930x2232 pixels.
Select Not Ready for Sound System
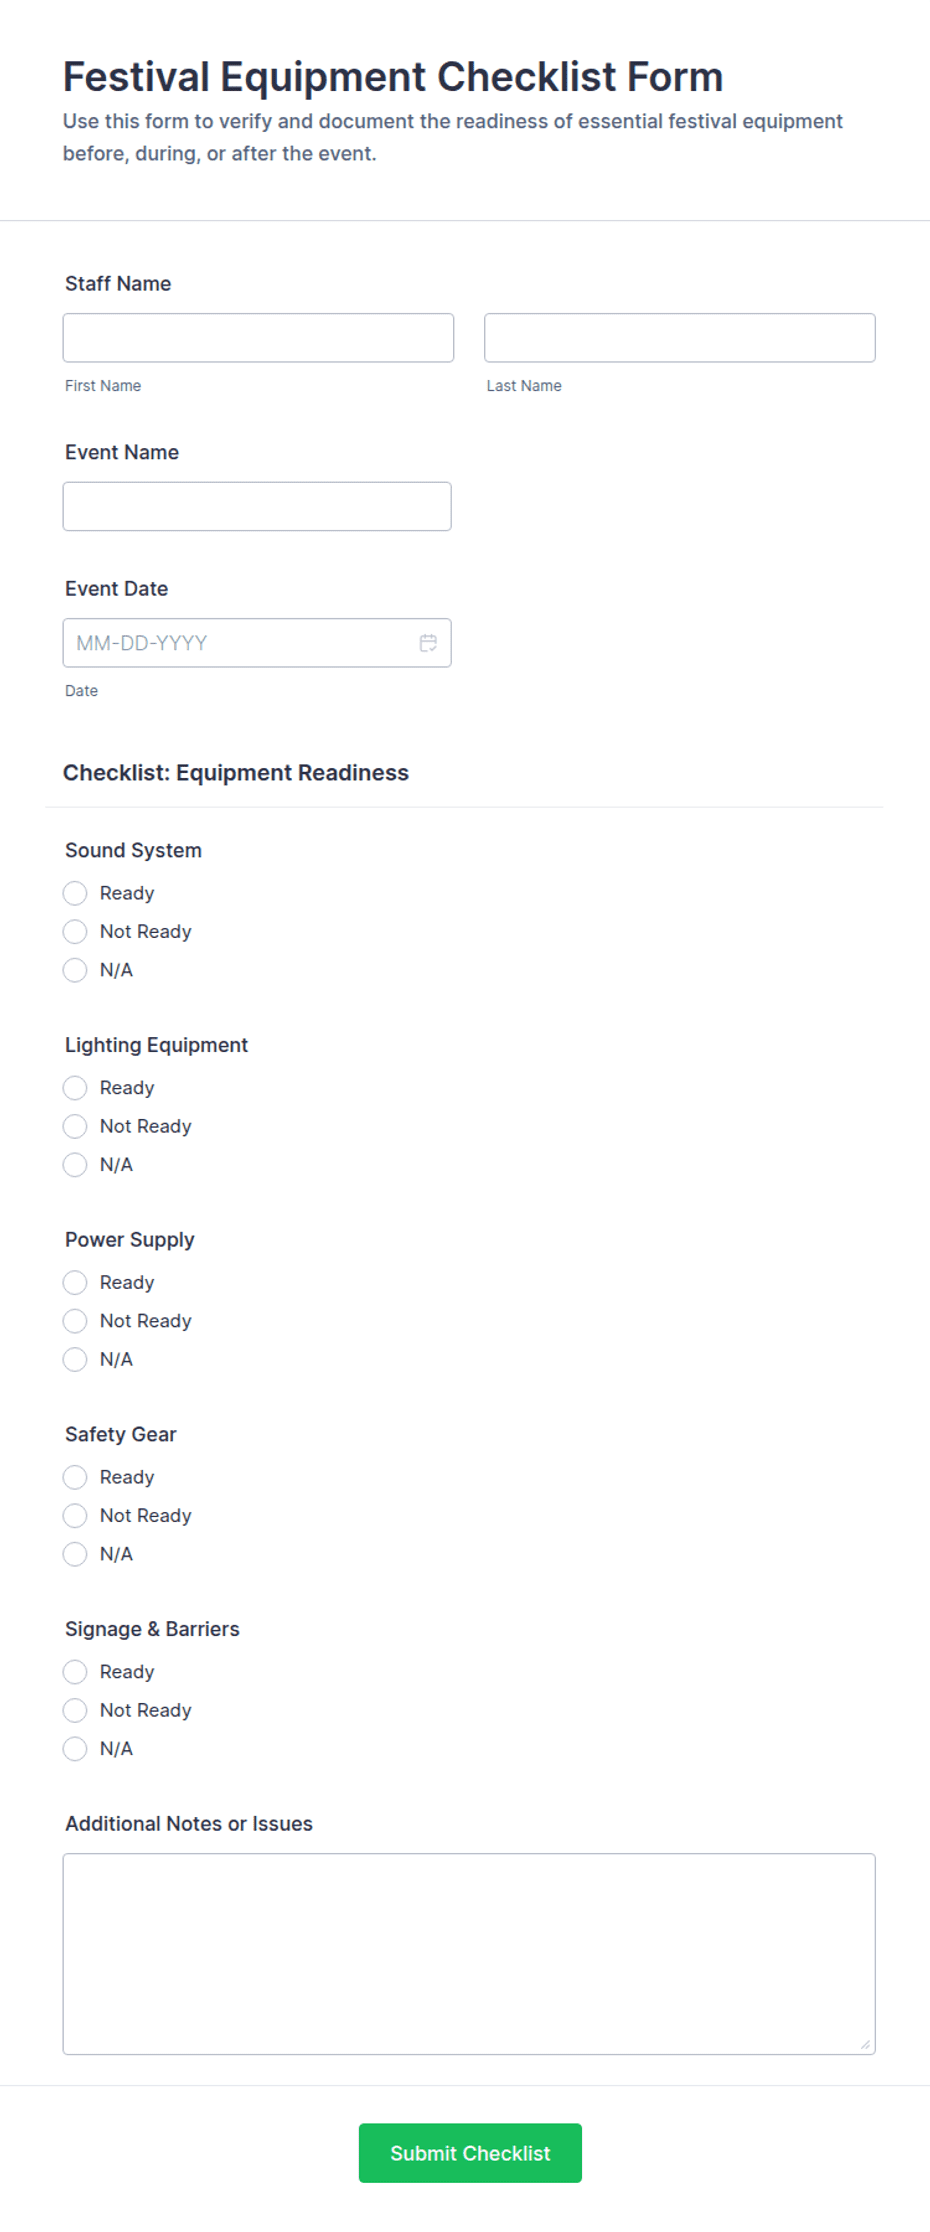tap(75, 932)
